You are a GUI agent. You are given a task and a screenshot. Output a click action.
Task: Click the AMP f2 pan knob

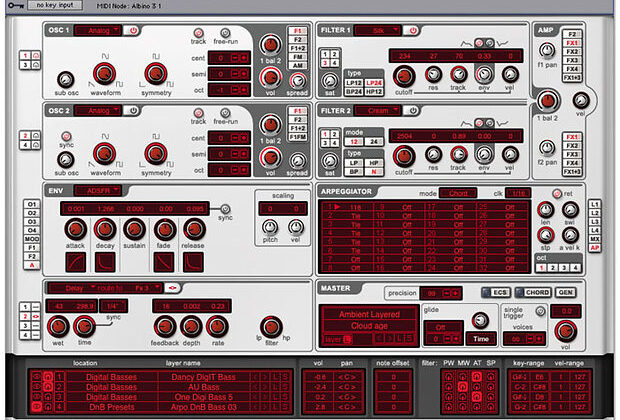click(x=547, y=148)
